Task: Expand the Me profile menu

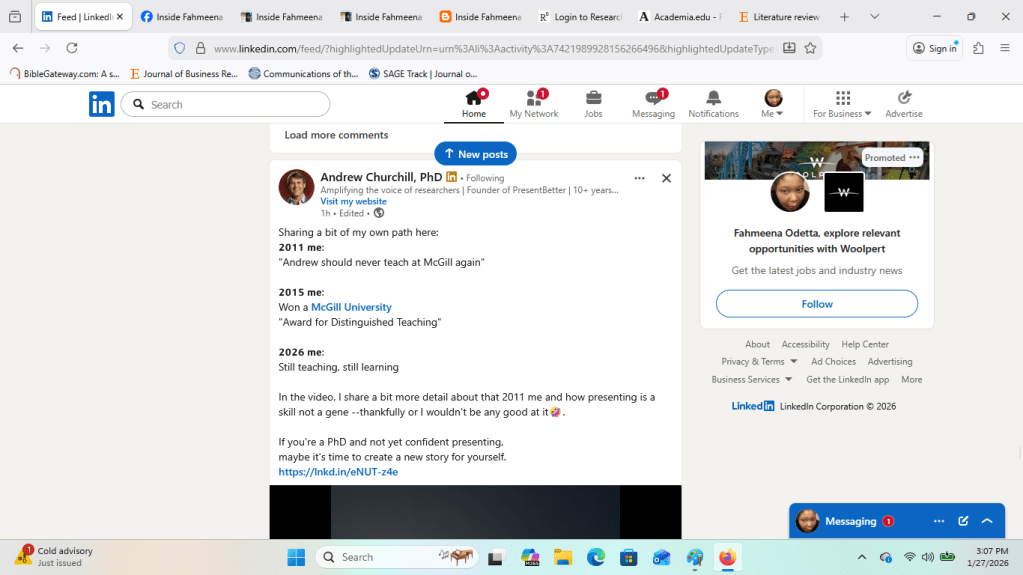Action: pyautogui.click(x=772, y=104)
